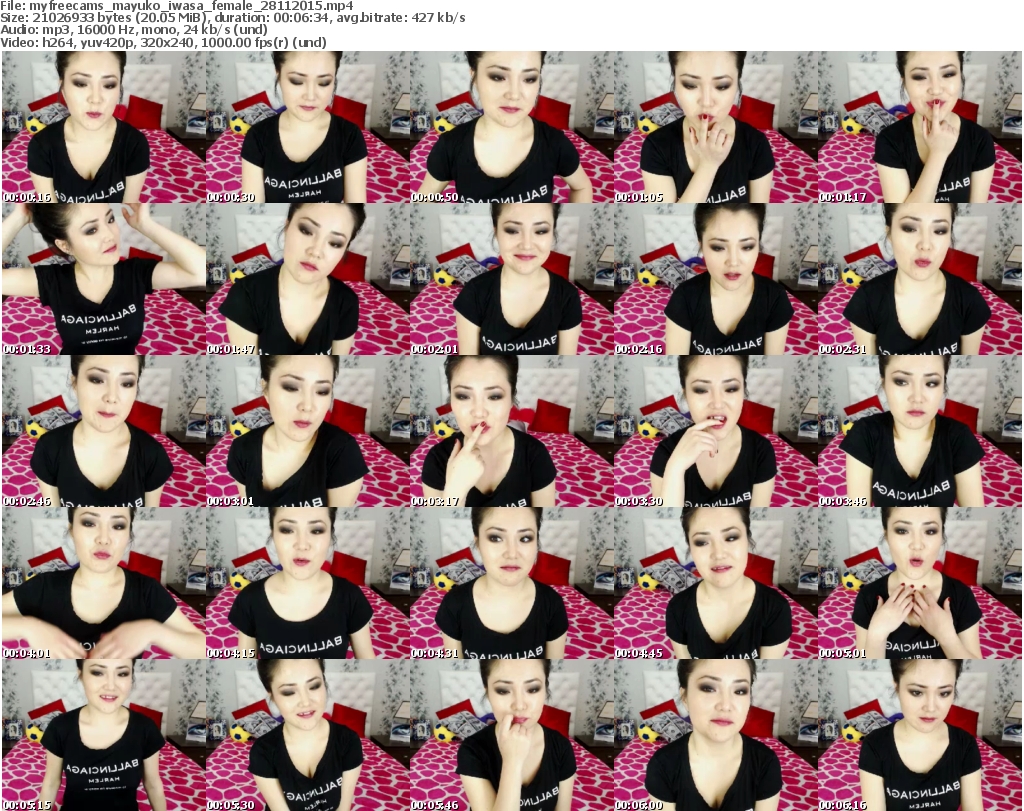
Task: Click the 'Size: 21026933 bytes' info line
Action: (233, 18)
